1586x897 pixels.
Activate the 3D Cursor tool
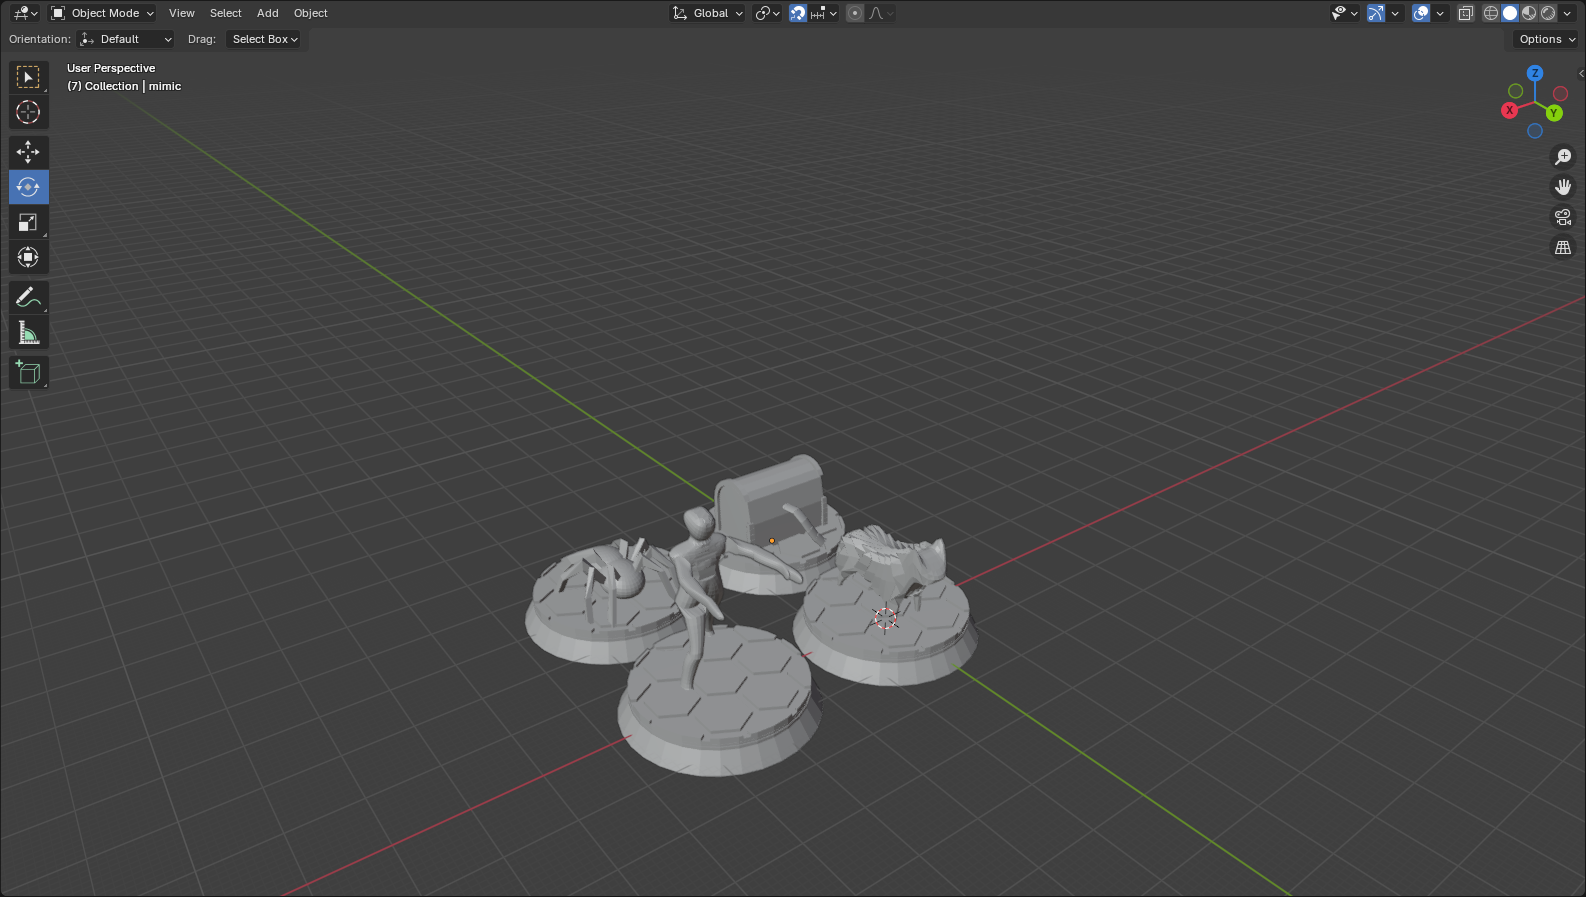[28, 112]
